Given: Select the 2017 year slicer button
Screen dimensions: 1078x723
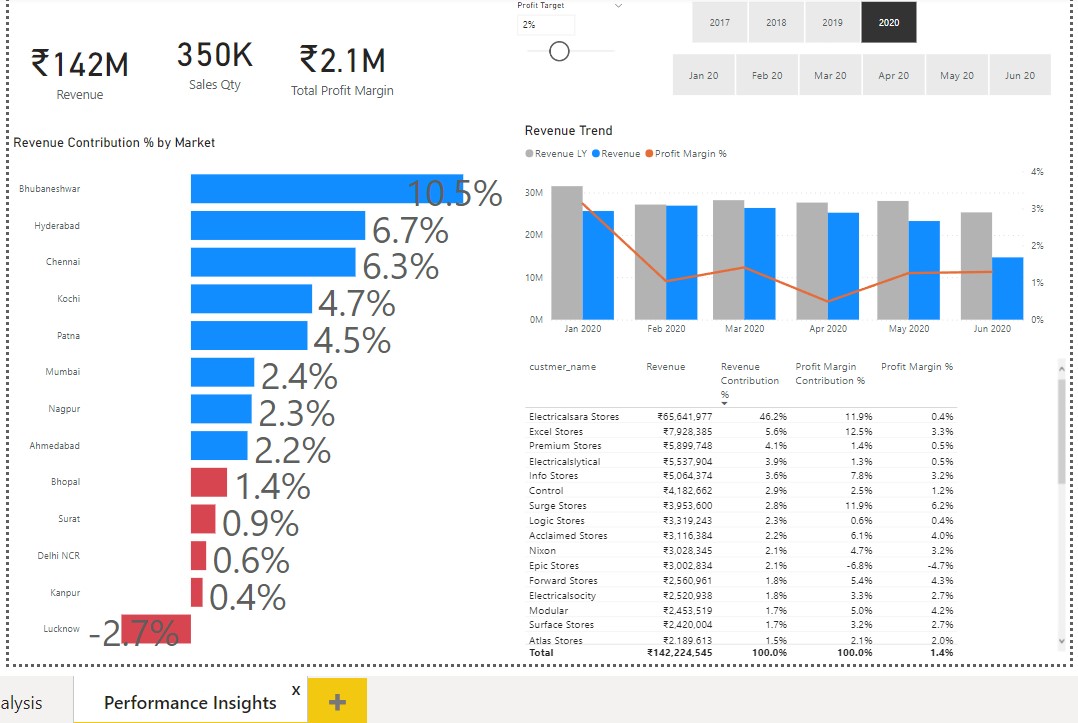Looking at the screenshot, I should pos(720,23).
